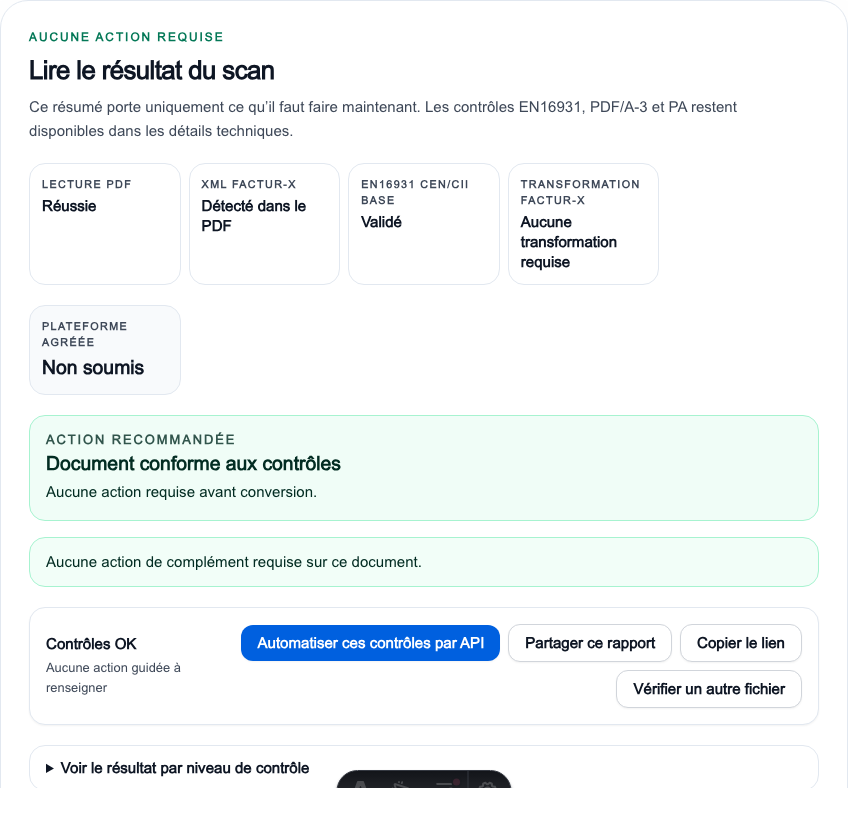Click Automatiser ces contrôles par API
The height and width of the screenshot is (821, 848).
coord(370,643)
